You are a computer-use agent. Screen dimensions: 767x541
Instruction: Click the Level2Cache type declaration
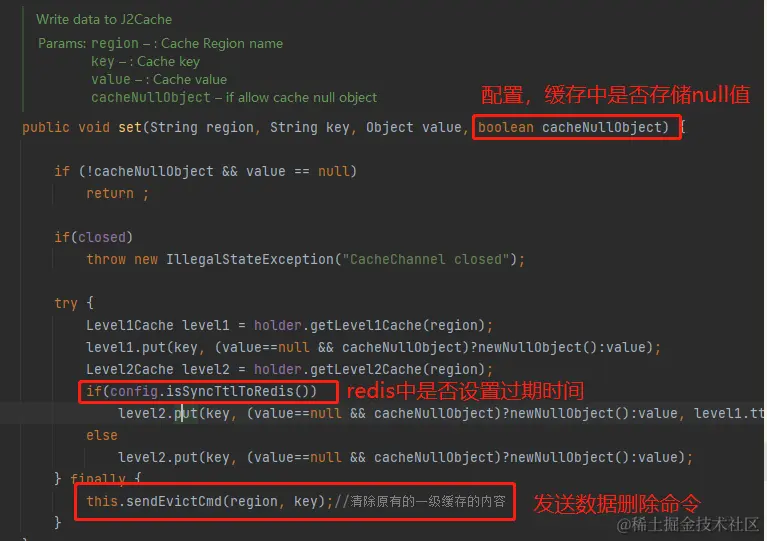(130, 369)
